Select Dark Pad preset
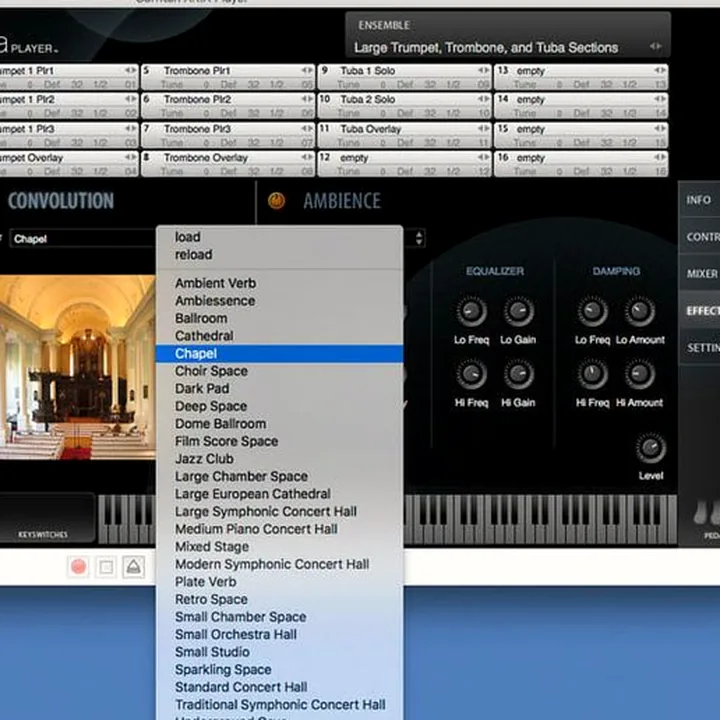Viewport: 720px width, 720px height. point(280,388)
